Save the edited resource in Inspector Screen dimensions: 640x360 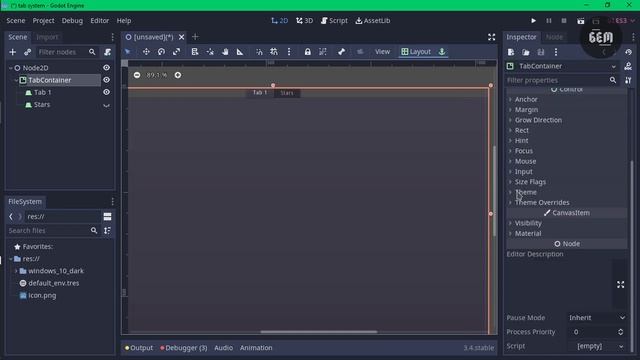click(541, 52)
